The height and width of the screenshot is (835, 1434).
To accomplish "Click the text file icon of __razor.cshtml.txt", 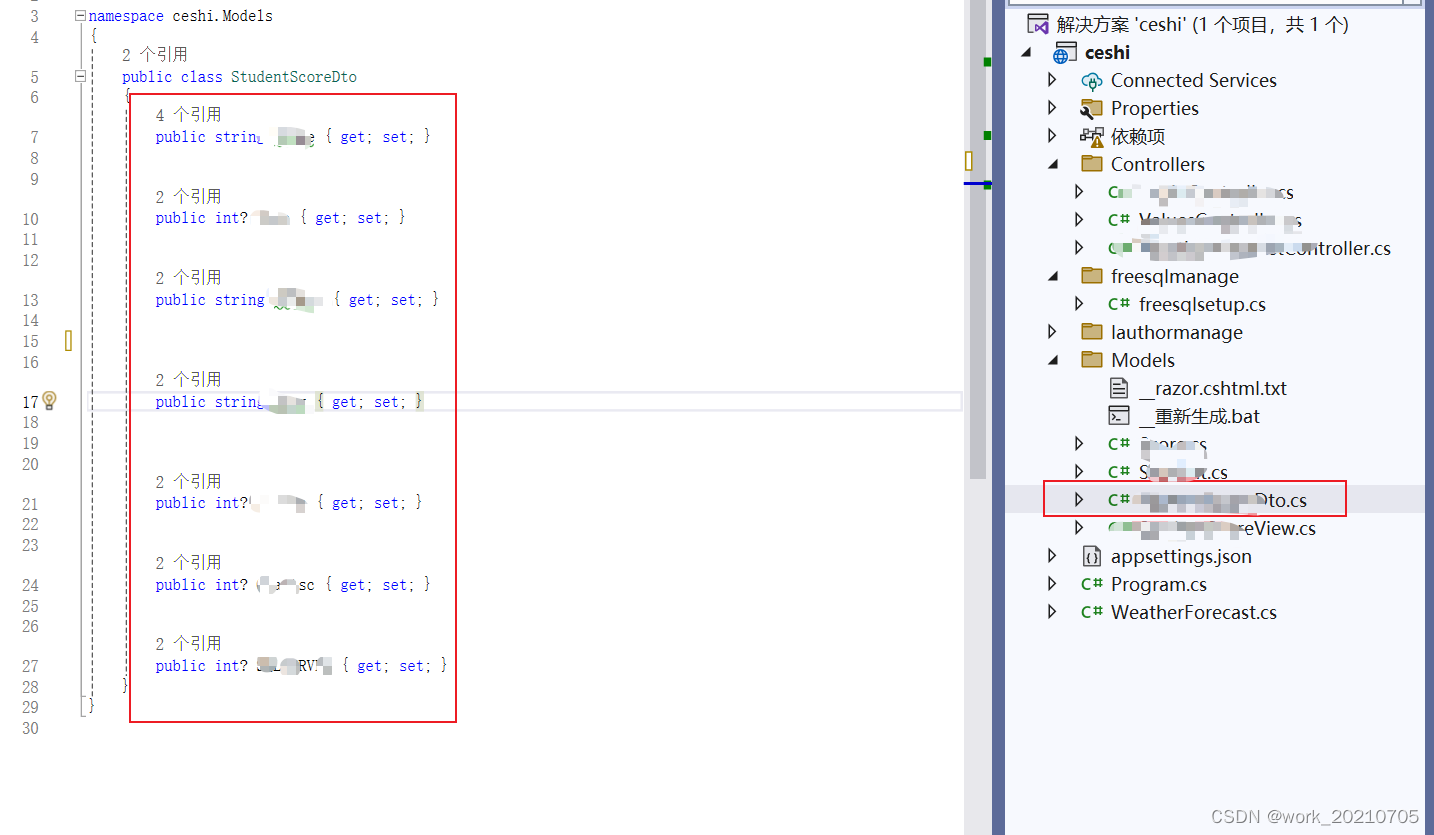I will [x=1120, y=387].
